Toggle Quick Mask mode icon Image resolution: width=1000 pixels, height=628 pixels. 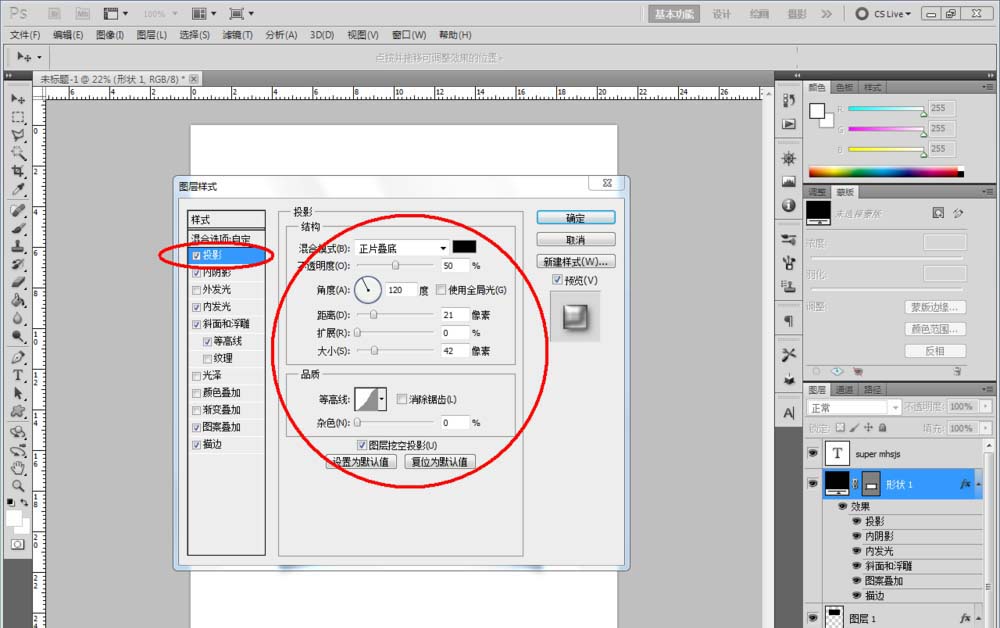pos(18,544)
